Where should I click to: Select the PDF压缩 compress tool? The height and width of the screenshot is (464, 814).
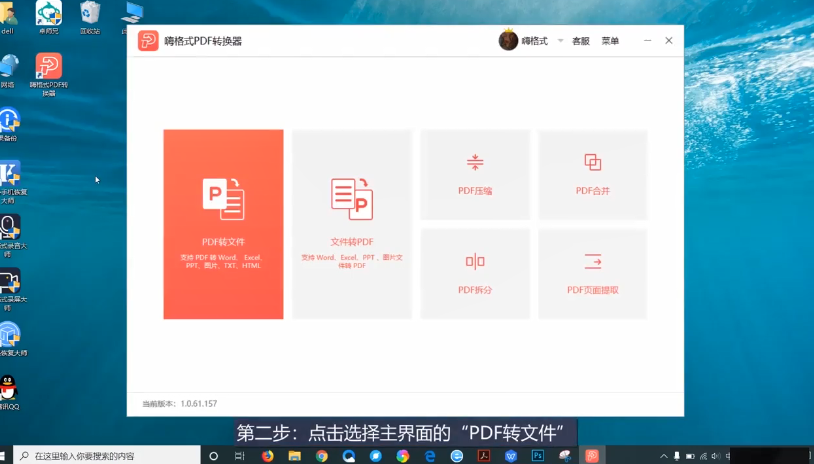[475, 174]
